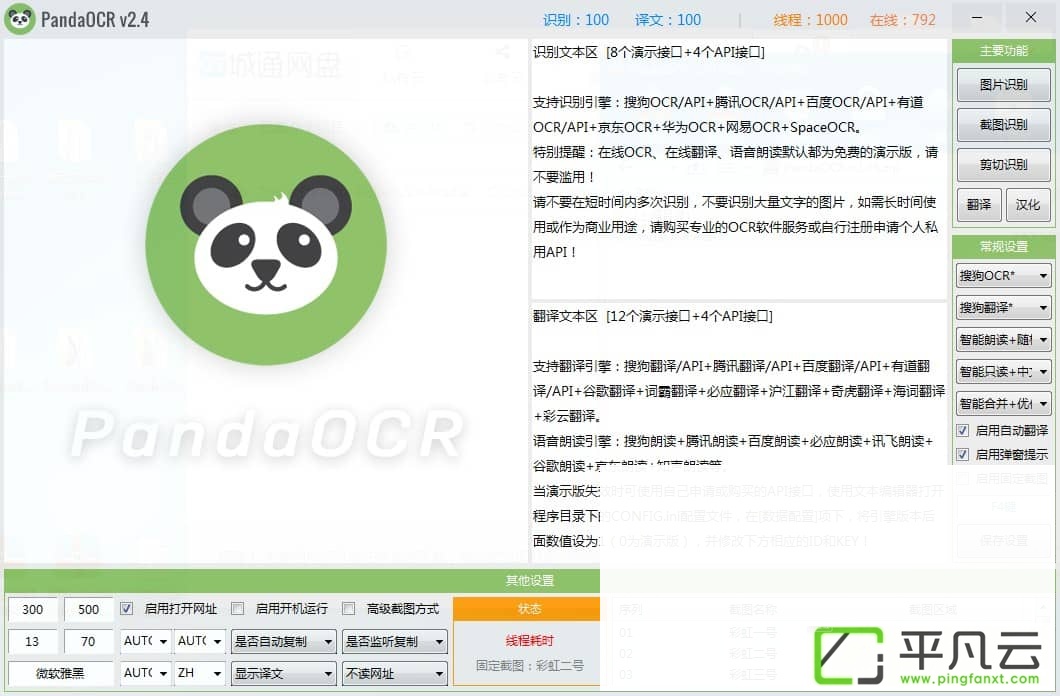Screen dimensions: 1060x696
Task: Click the 图片识别 button
Action: [x=1003, y=85]
